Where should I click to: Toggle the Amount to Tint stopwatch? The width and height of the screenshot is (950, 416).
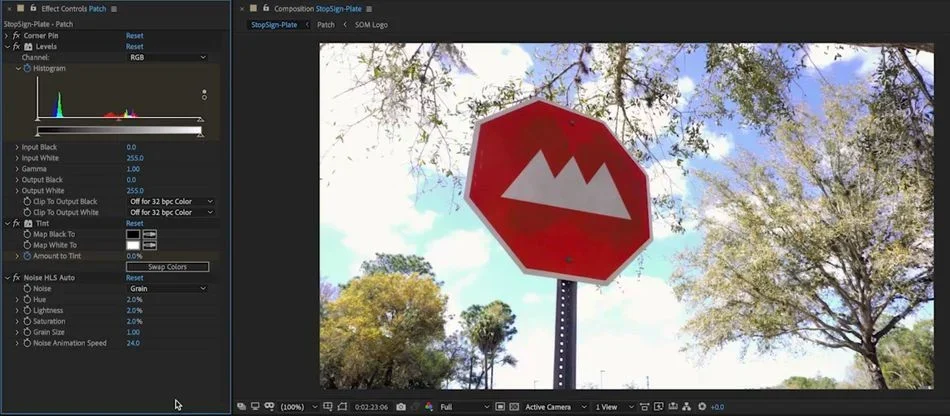[x=27, y=256]
